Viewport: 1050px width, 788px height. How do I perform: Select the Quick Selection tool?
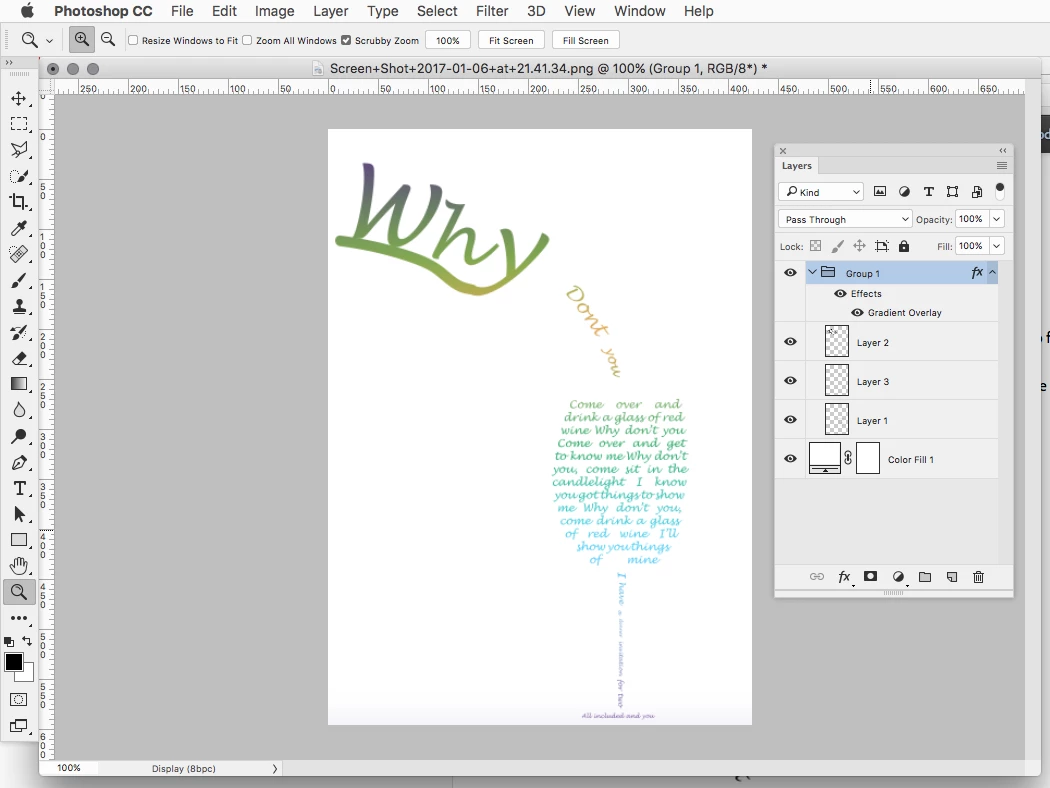pyautogui.click(x=19, y=176)
